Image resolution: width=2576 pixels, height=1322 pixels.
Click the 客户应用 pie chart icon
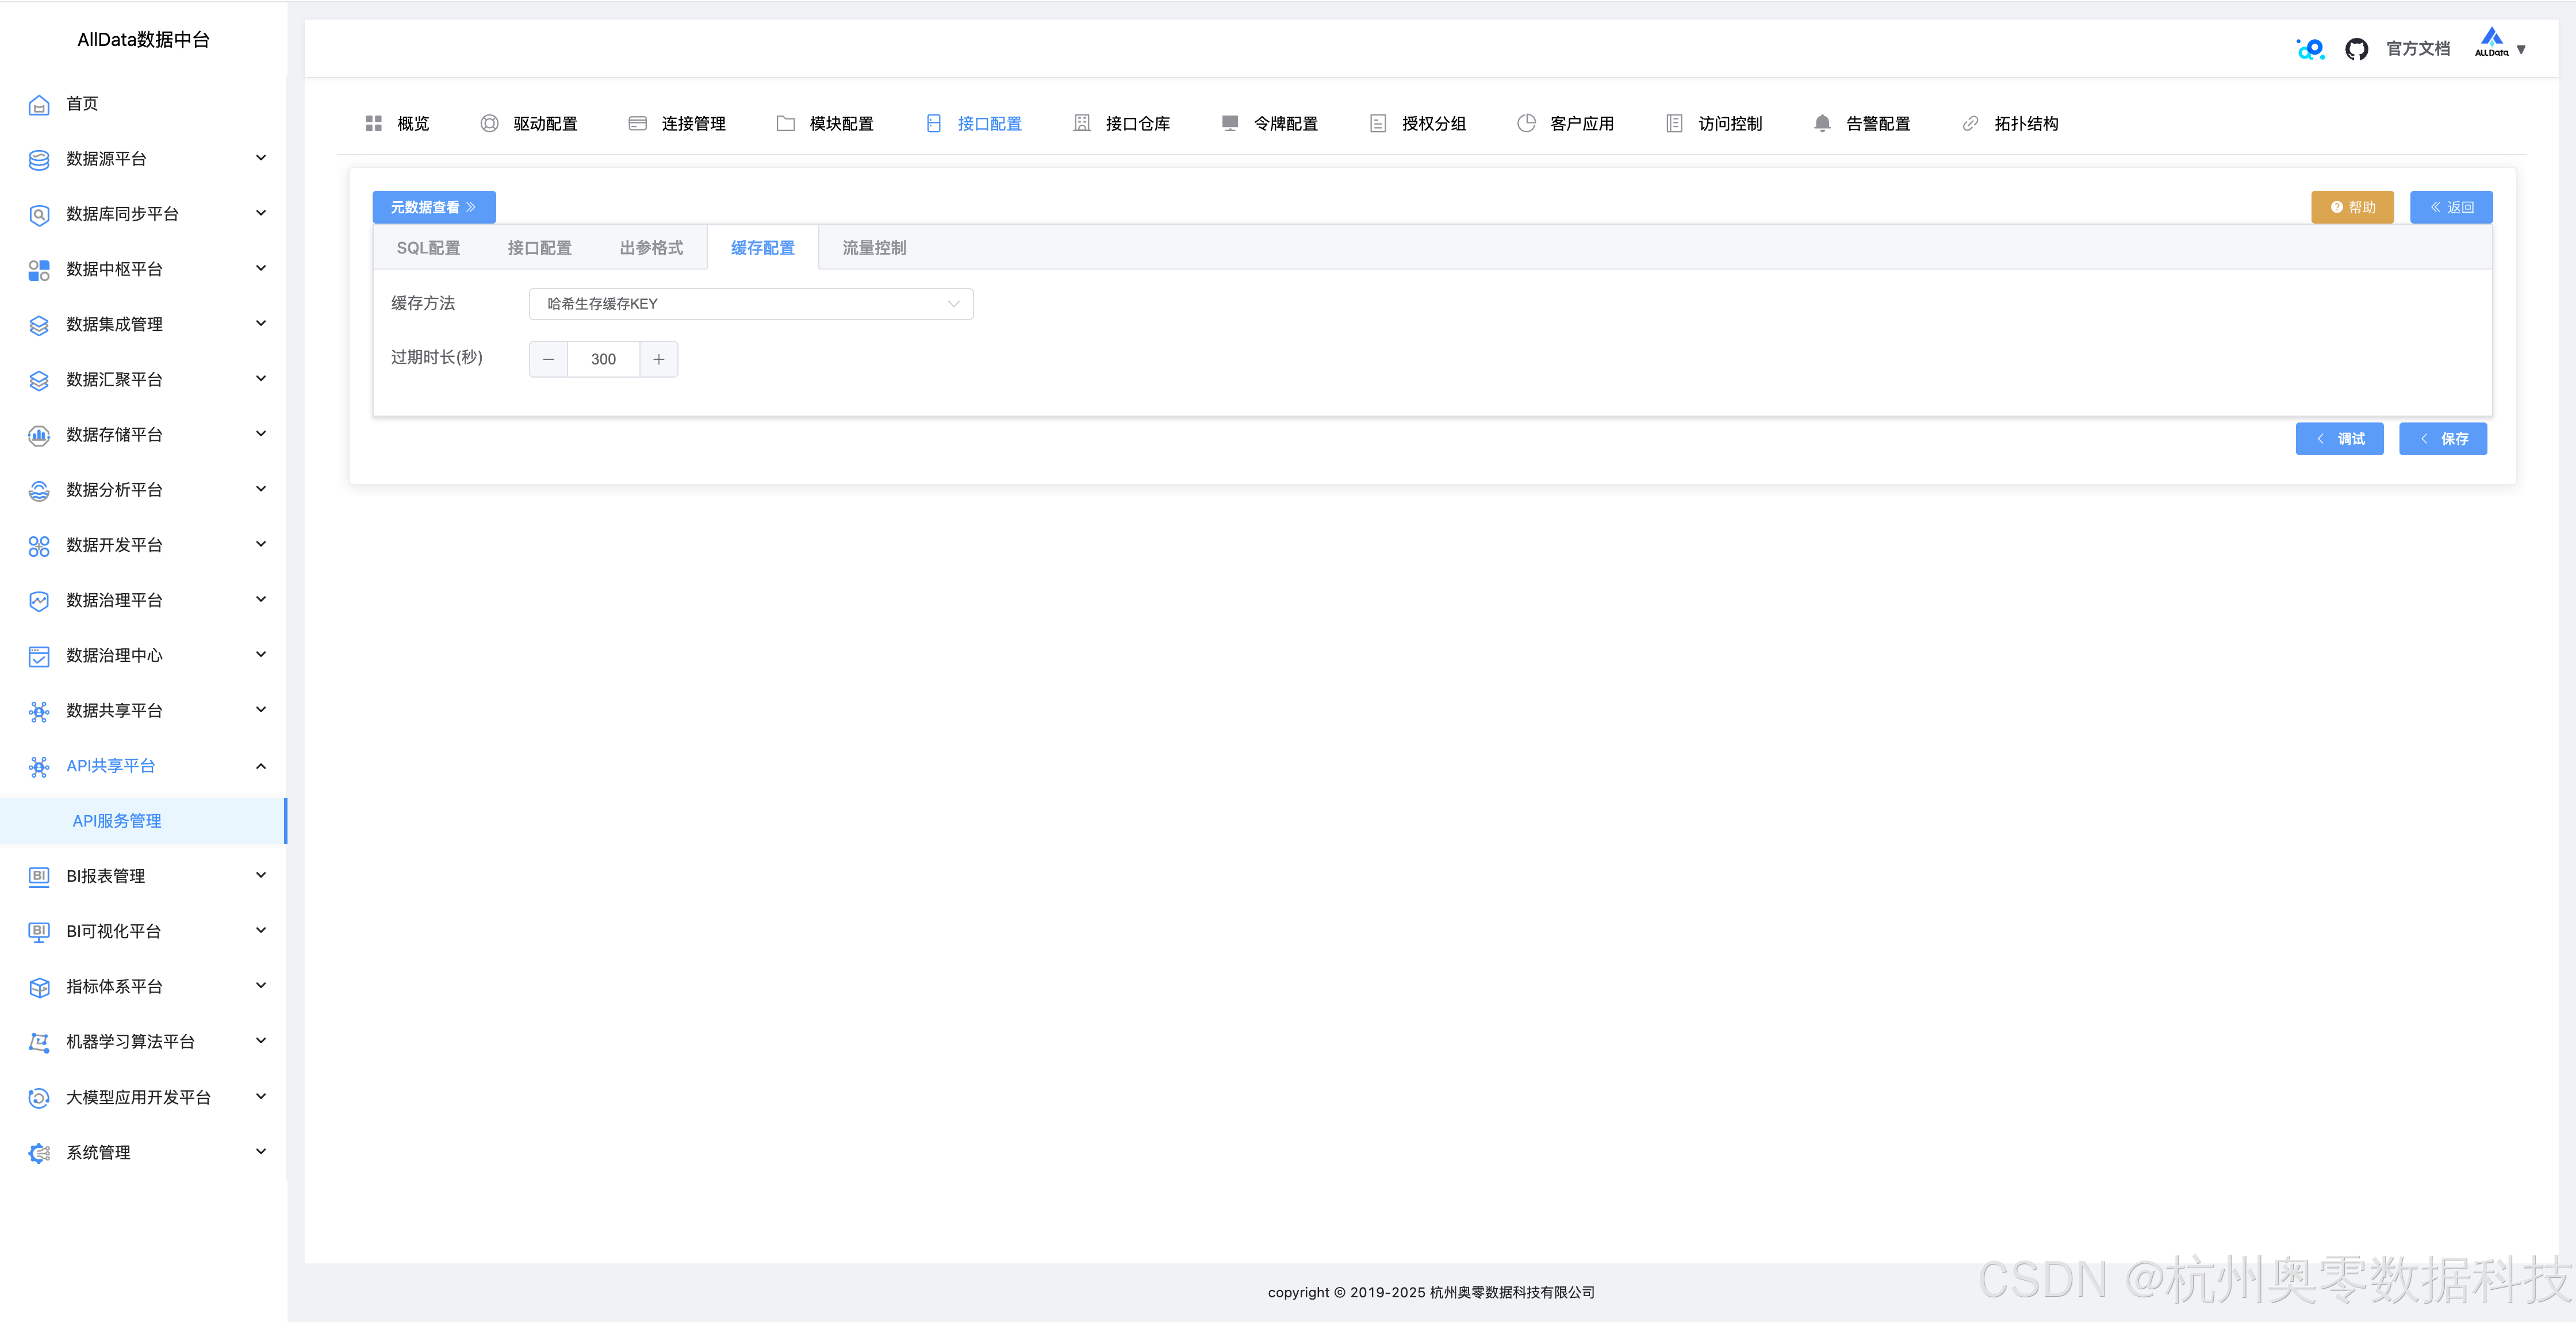[1526, 123]
